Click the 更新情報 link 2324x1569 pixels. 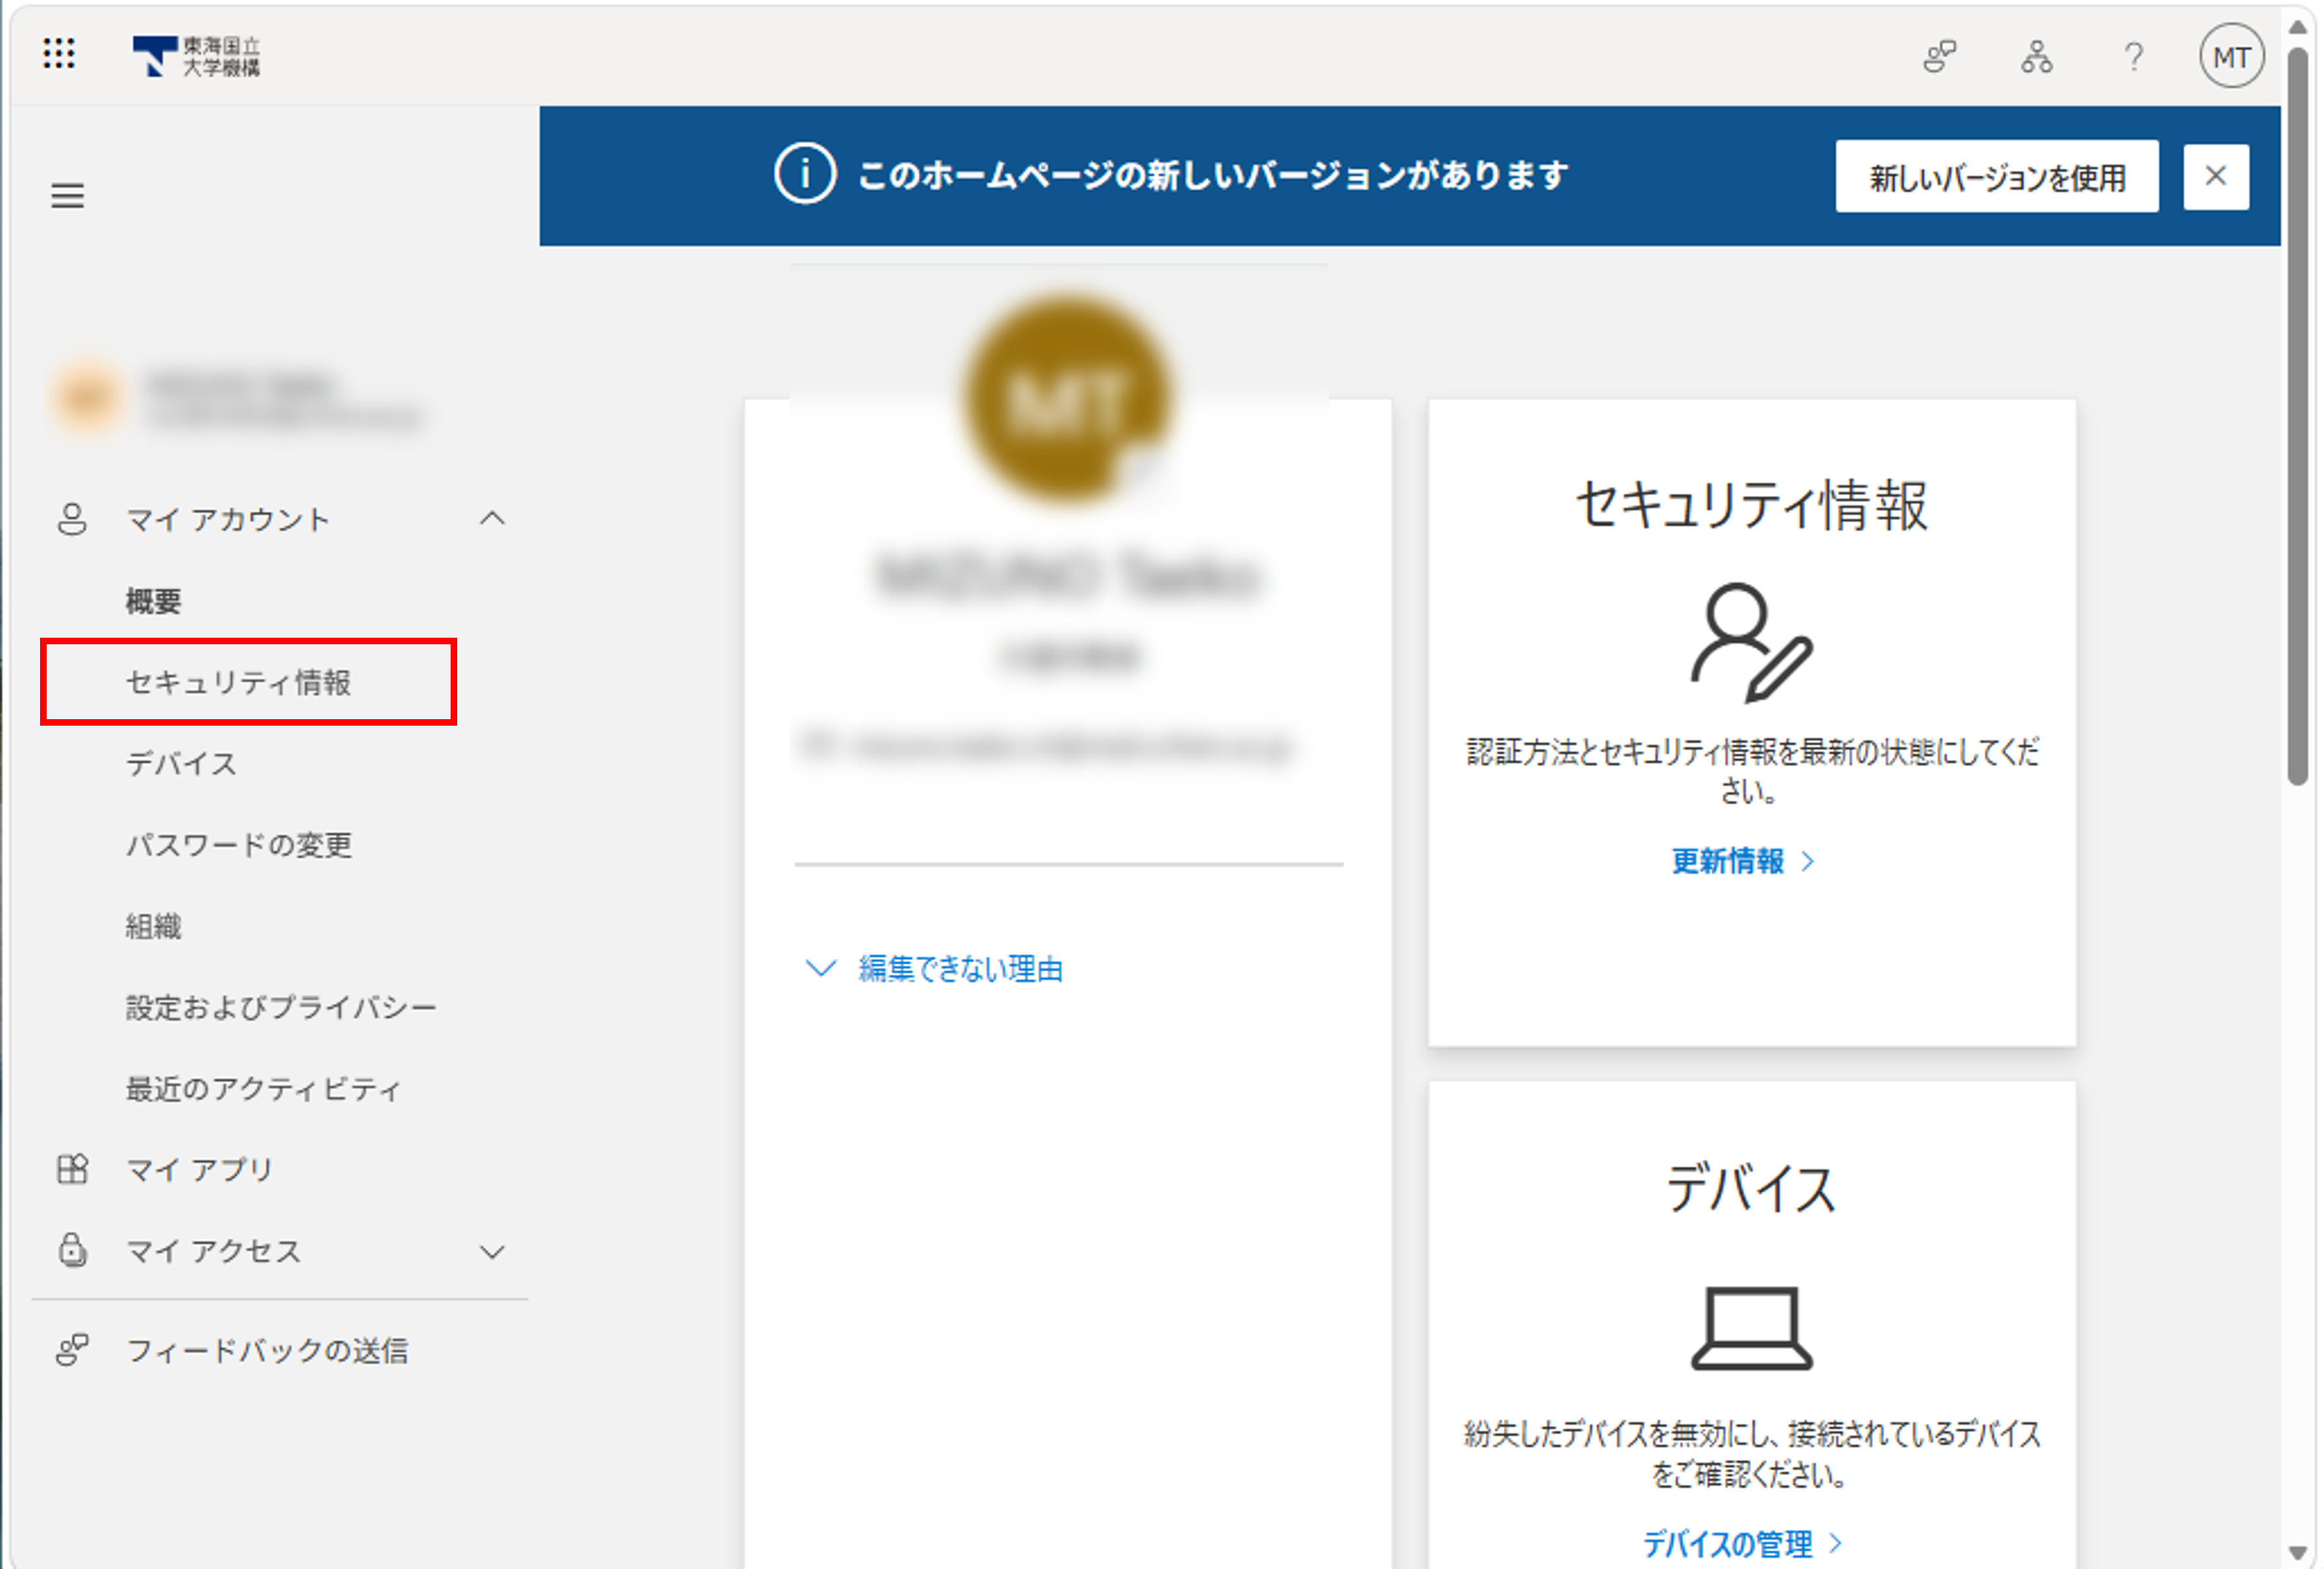point(1742,861)
